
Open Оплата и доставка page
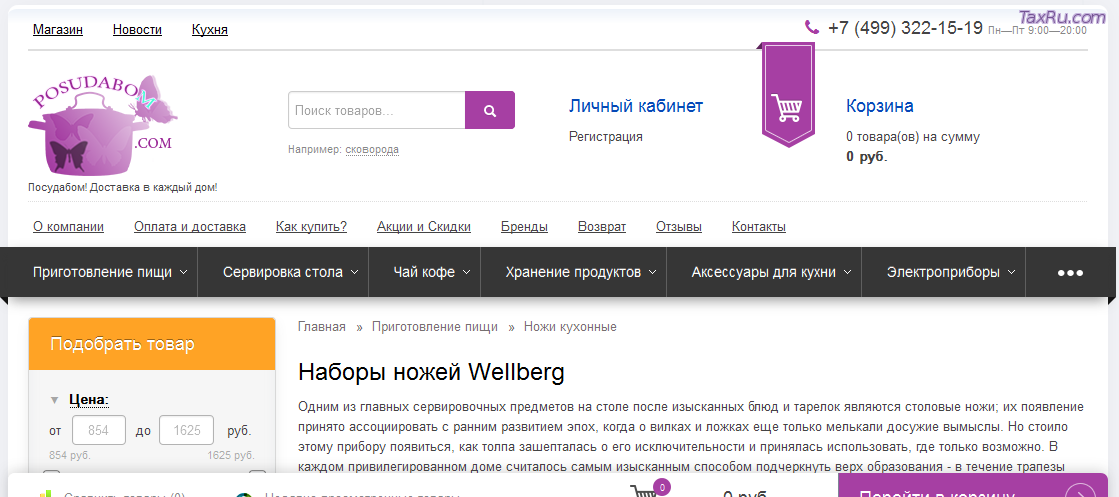tap(190, 226)
